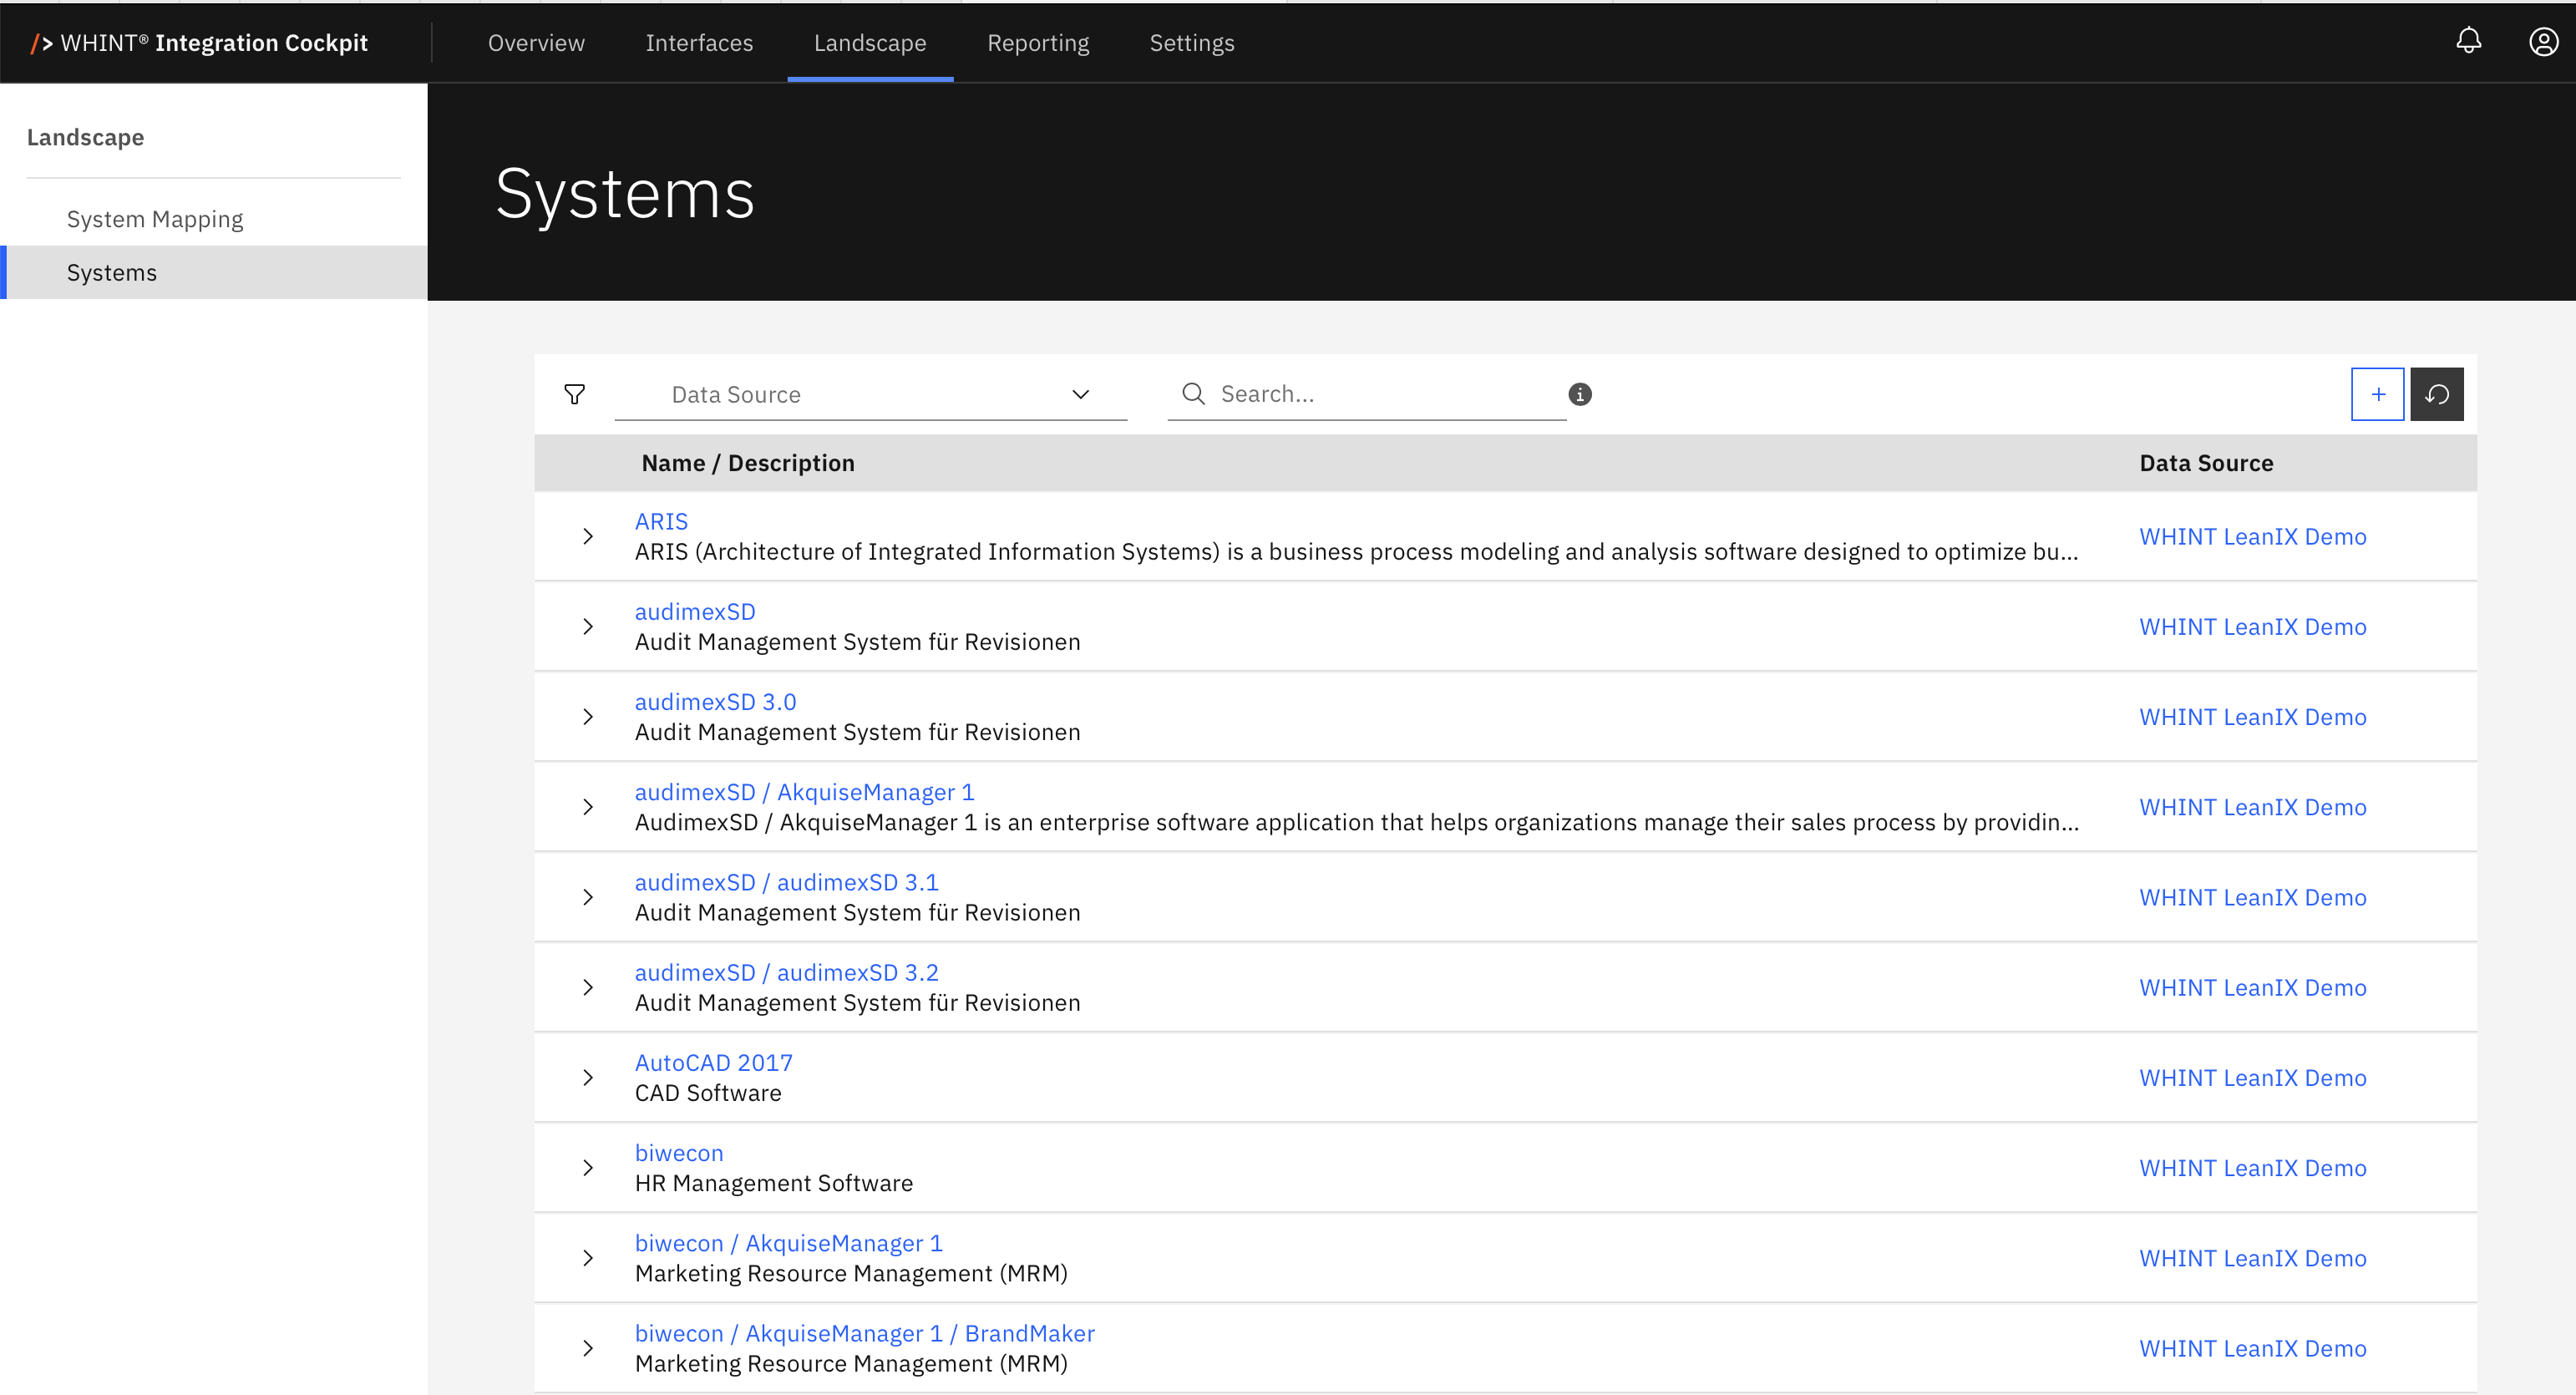Screen dimensions: 2576x1395
Task: Expand the biwecon HR Management row
Action: coord(588,1167)
